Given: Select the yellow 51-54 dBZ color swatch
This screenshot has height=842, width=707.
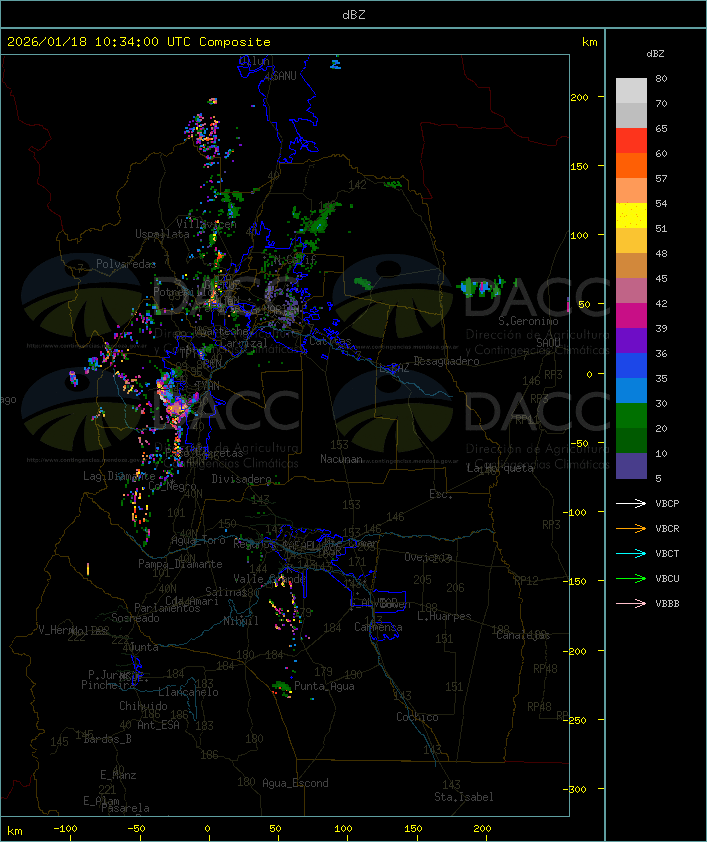Looking at the screenshot, I should 631,216.
